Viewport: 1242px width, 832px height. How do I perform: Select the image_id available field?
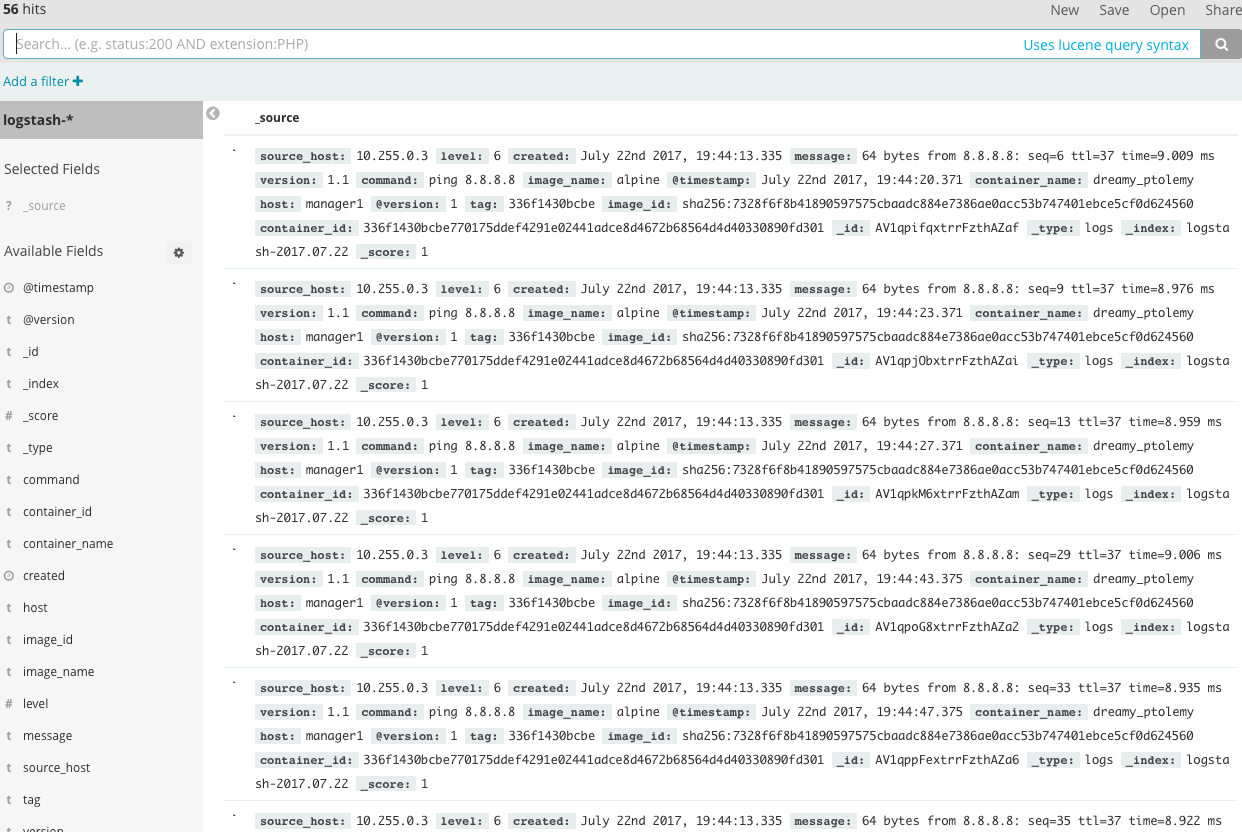click(x=48, y=640)
